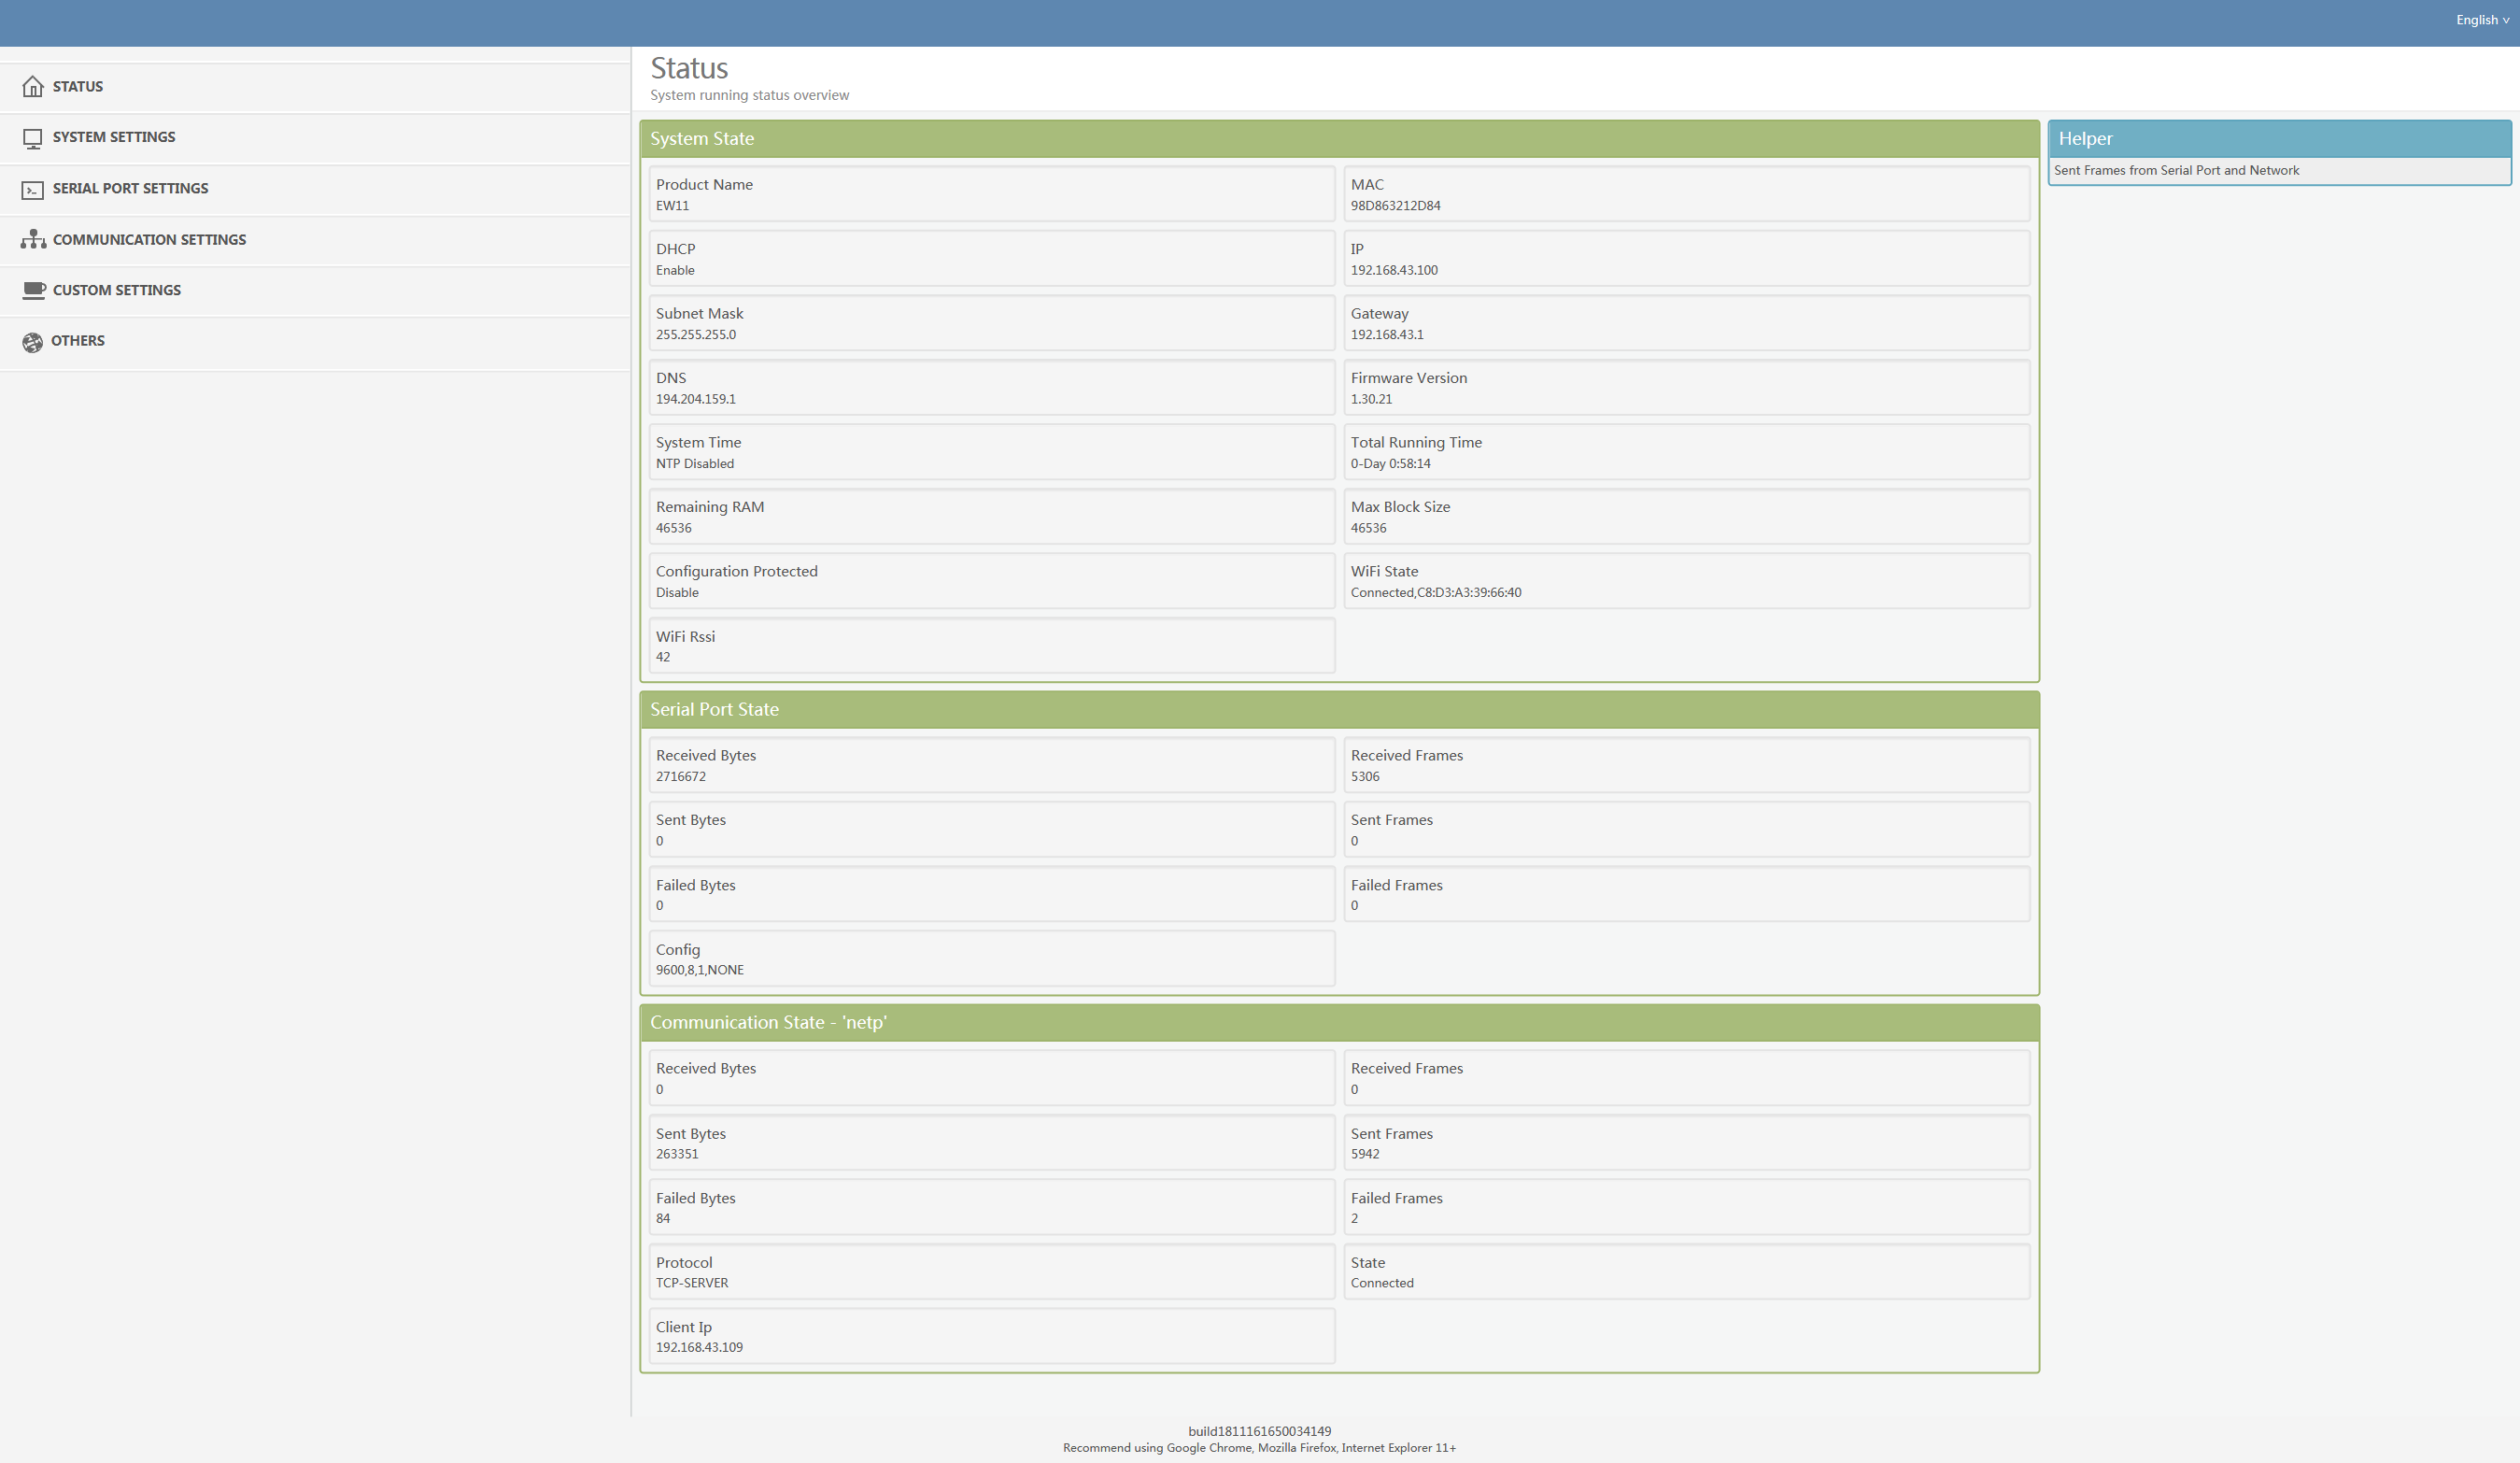Screen dimensions: 2520x1463
Task: Select IP address 192.168.43.100
Action: [x=1394, y=270]
